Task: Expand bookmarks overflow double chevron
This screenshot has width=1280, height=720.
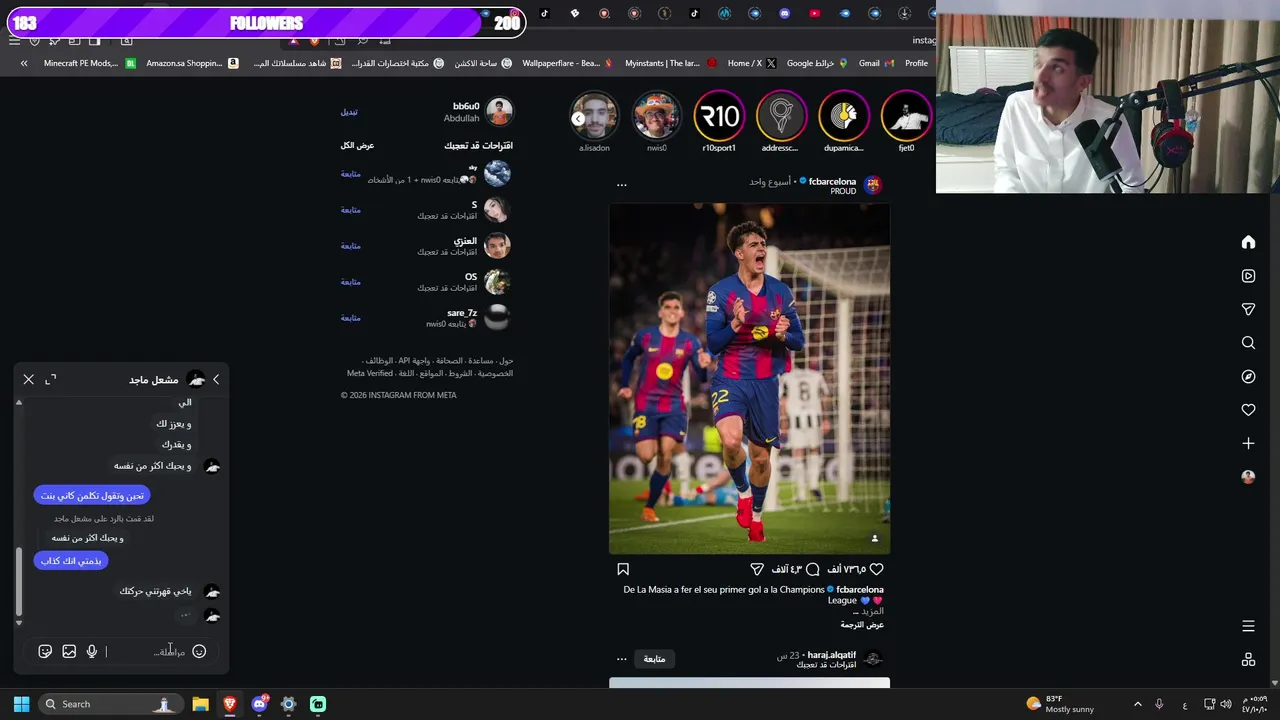Action: [x=24, y=63]
